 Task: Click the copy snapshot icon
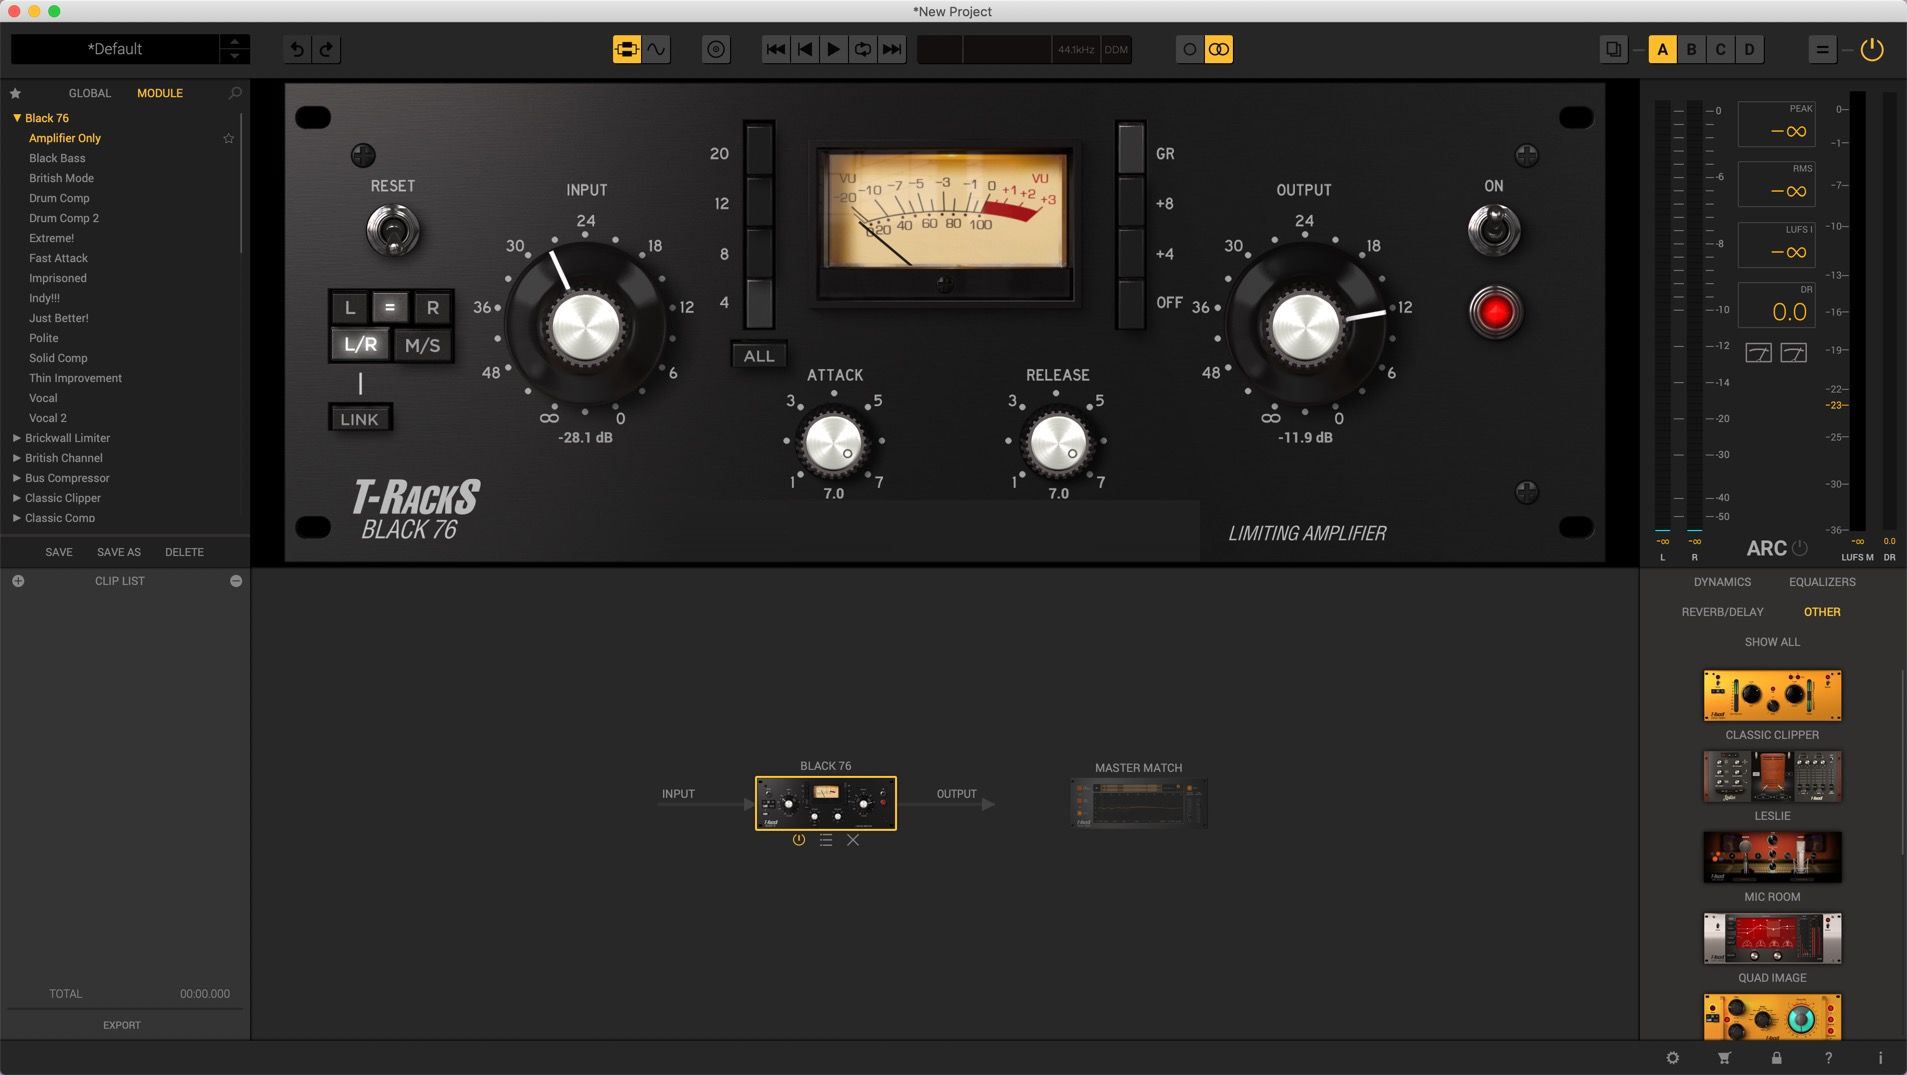point(1613,49)
